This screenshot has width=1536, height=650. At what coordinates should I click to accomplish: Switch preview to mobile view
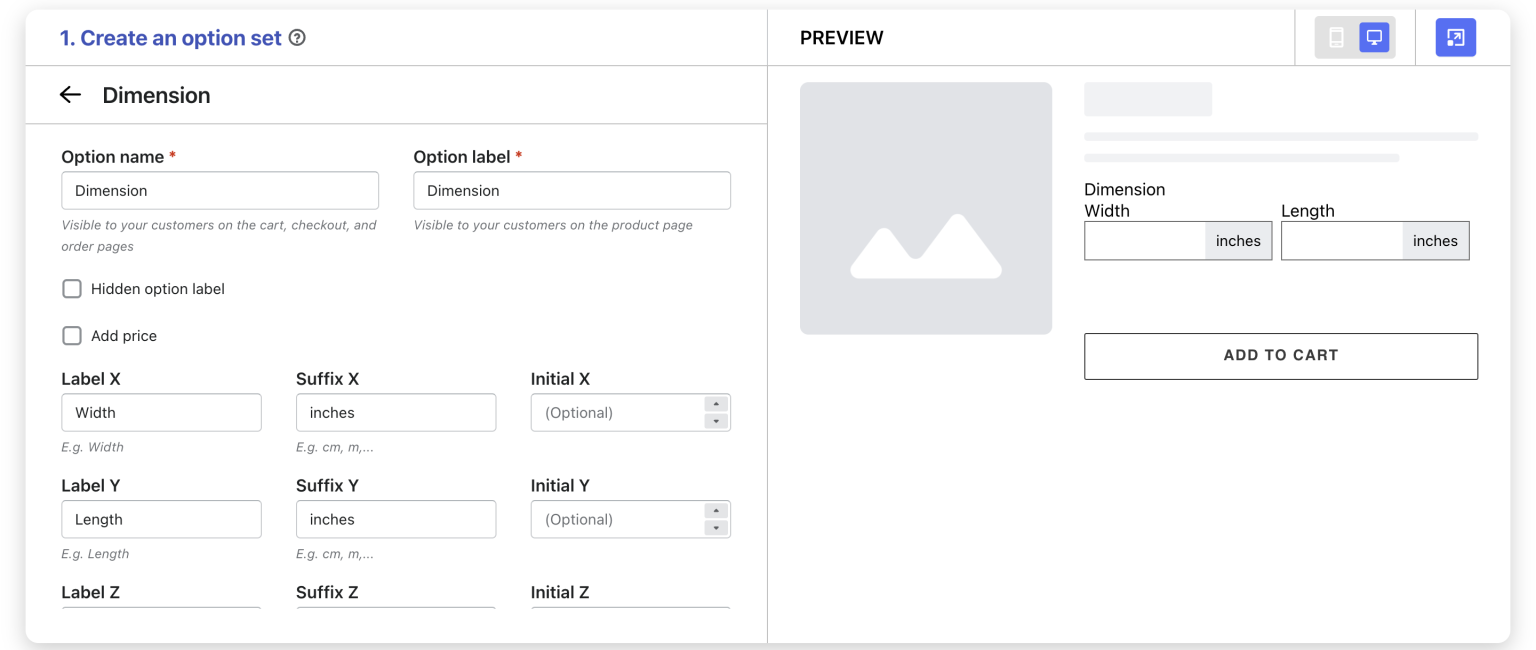point(1336,38)
